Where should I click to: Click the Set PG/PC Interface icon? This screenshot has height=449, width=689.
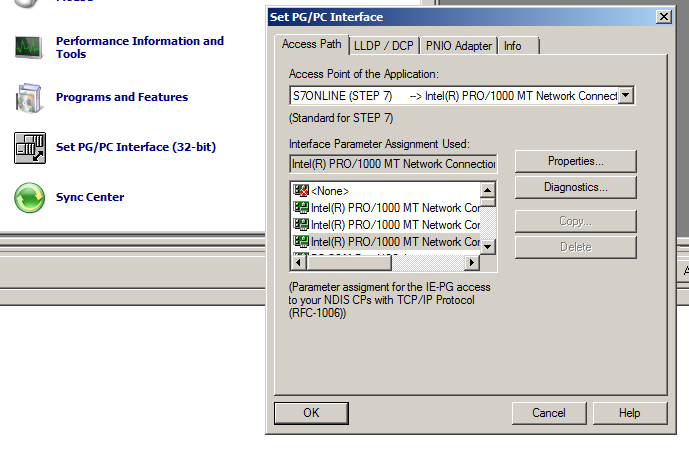[30, 148]
